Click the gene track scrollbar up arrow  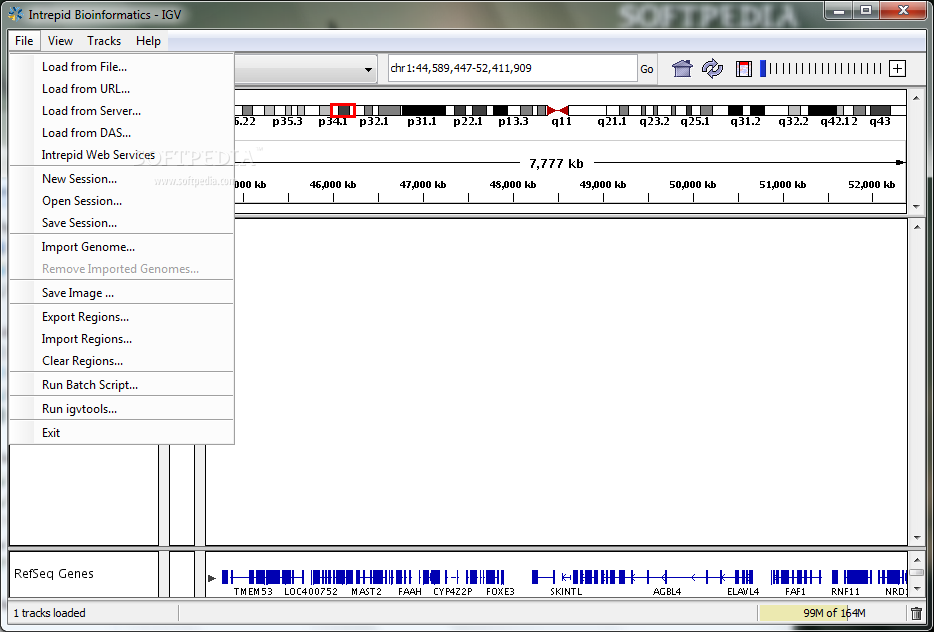pos(917,559)
